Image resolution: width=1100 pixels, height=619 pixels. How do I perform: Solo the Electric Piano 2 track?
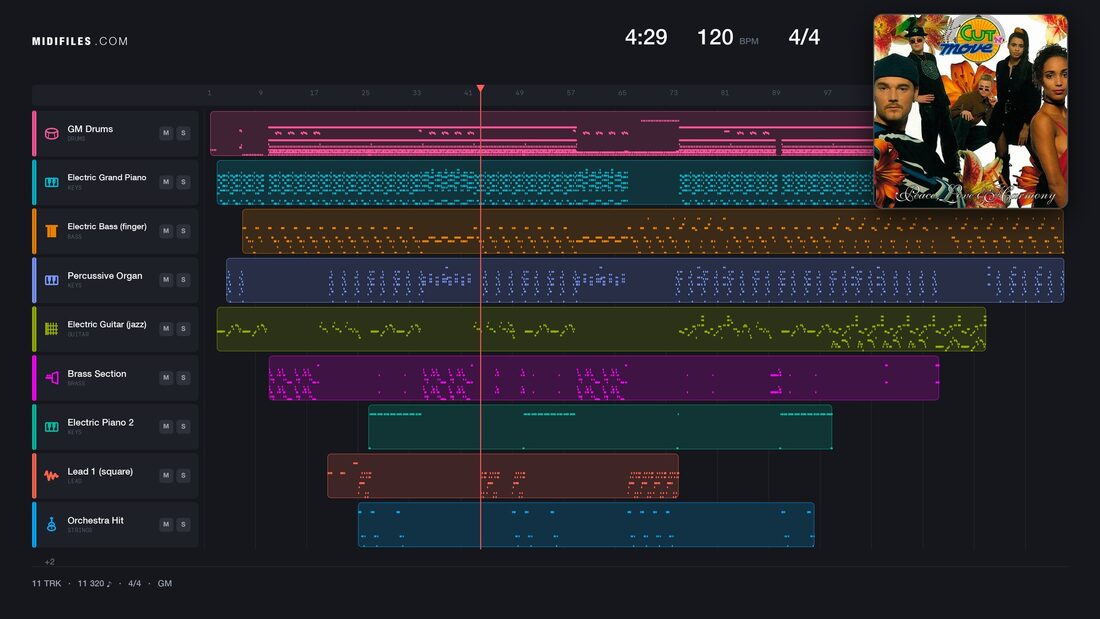click(x=183, y=426)
